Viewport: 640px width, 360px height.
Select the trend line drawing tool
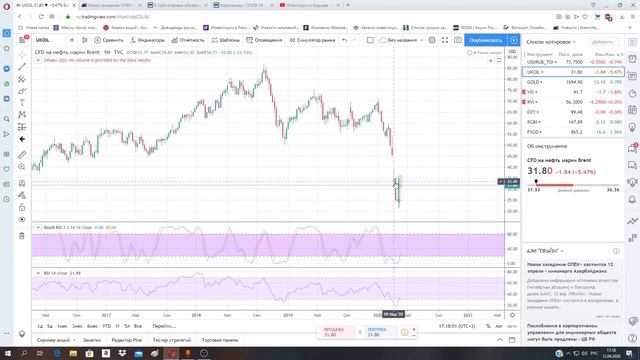[22, 67]
